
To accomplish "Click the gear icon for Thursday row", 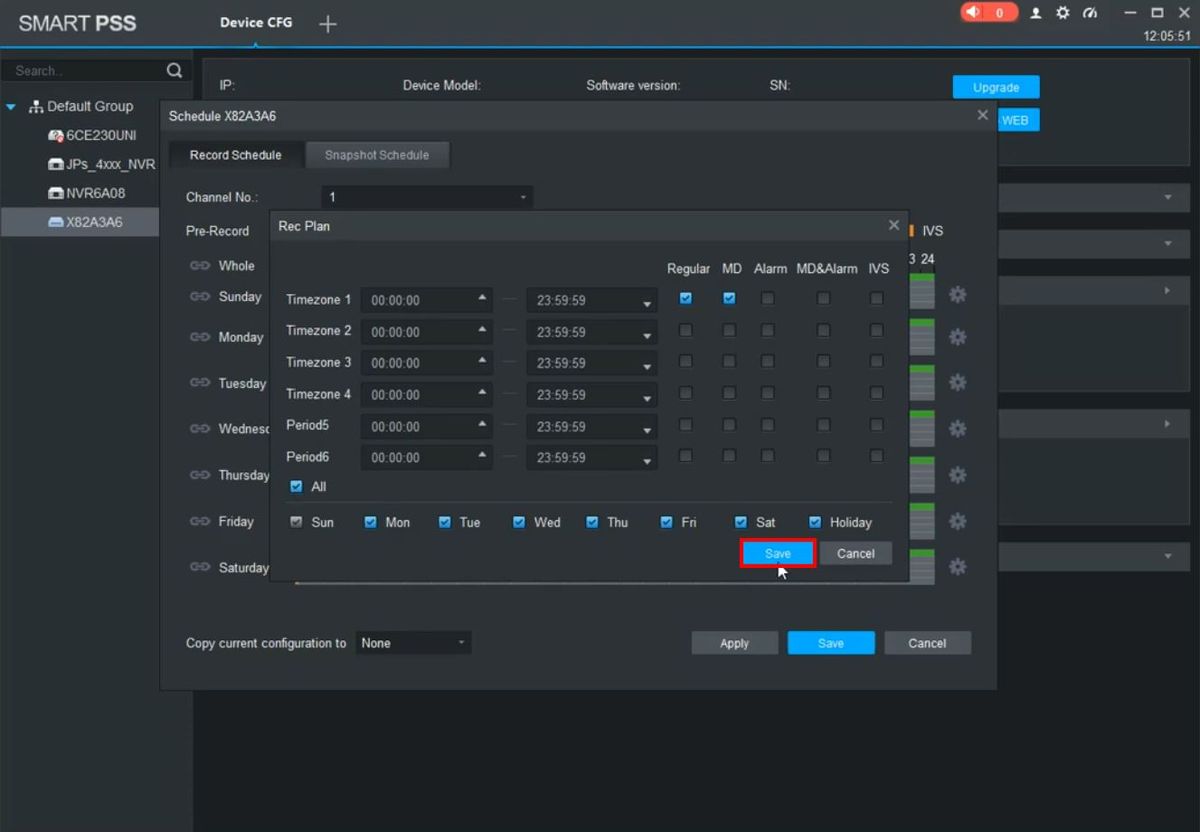I will point(957,475).
